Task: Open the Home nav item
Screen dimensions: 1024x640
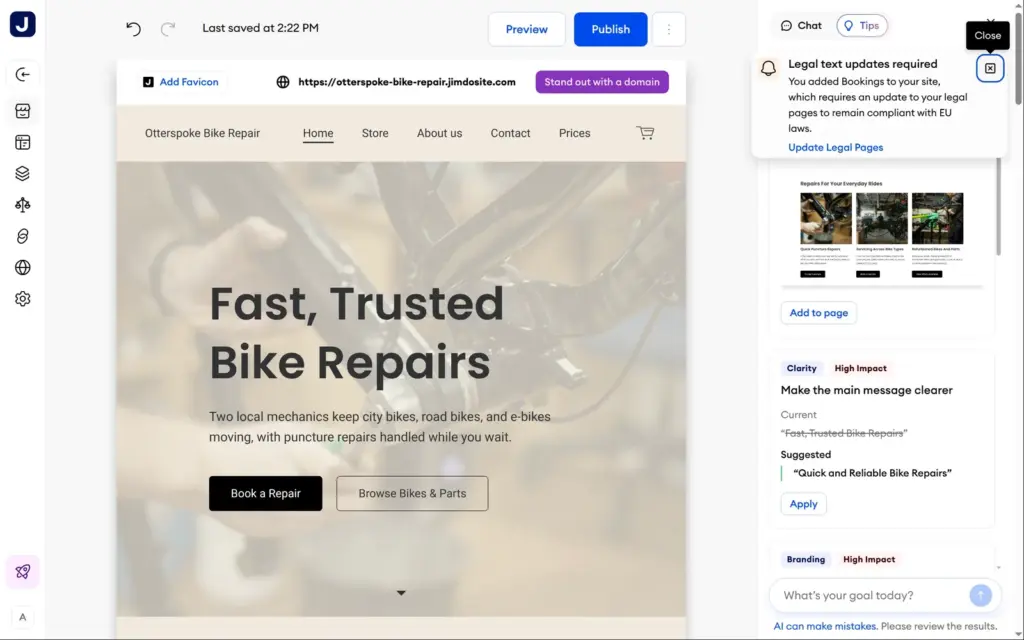Action: coord(318,133)
